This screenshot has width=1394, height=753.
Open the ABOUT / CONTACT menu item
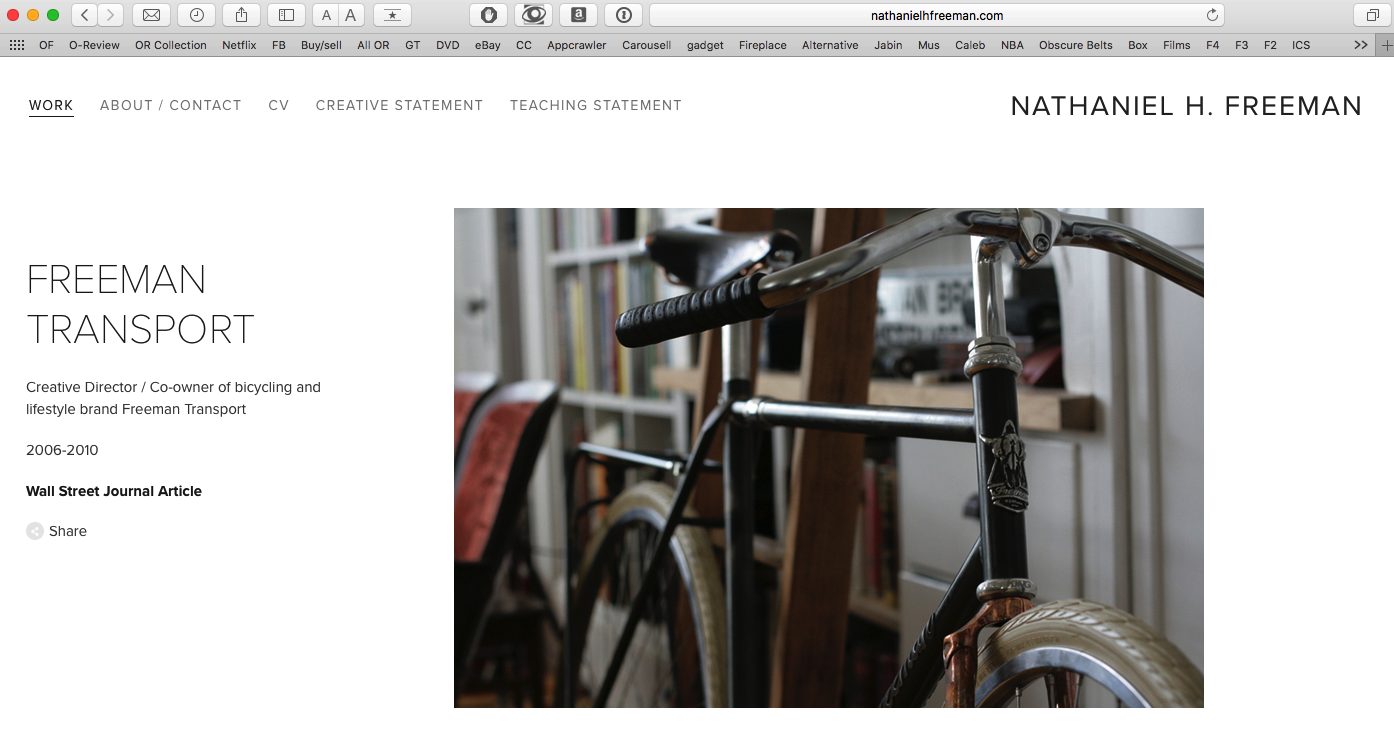(171, 105)
